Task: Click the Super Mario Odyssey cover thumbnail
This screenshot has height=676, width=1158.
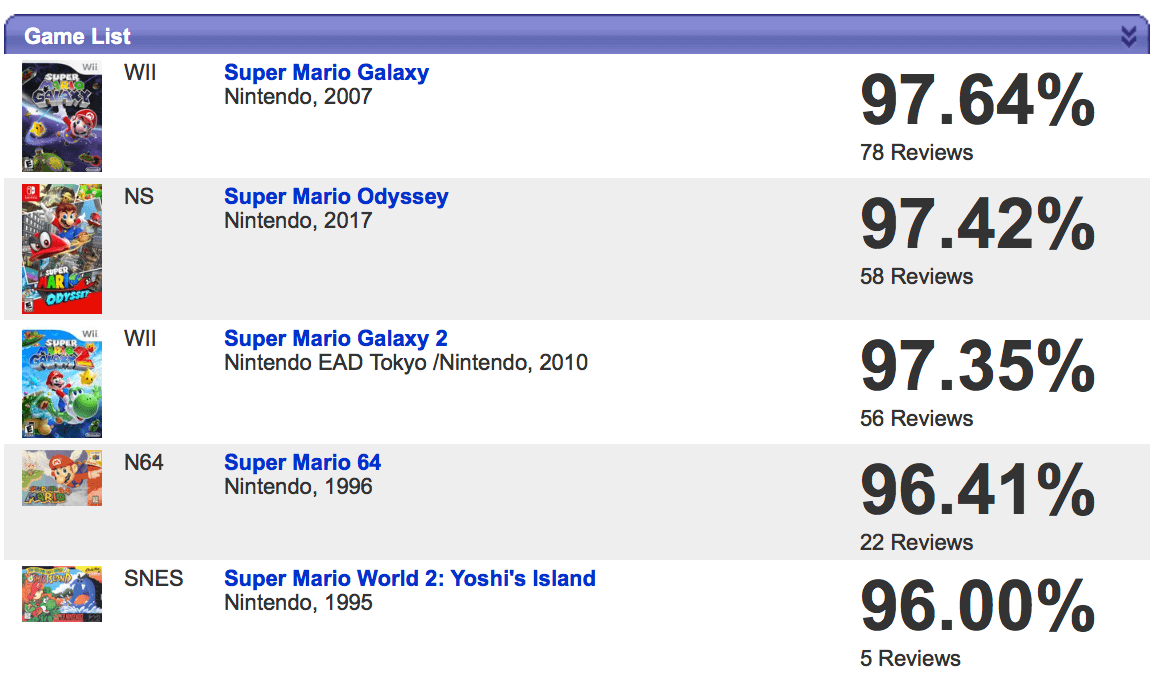Action: click(x=62, y=249)
